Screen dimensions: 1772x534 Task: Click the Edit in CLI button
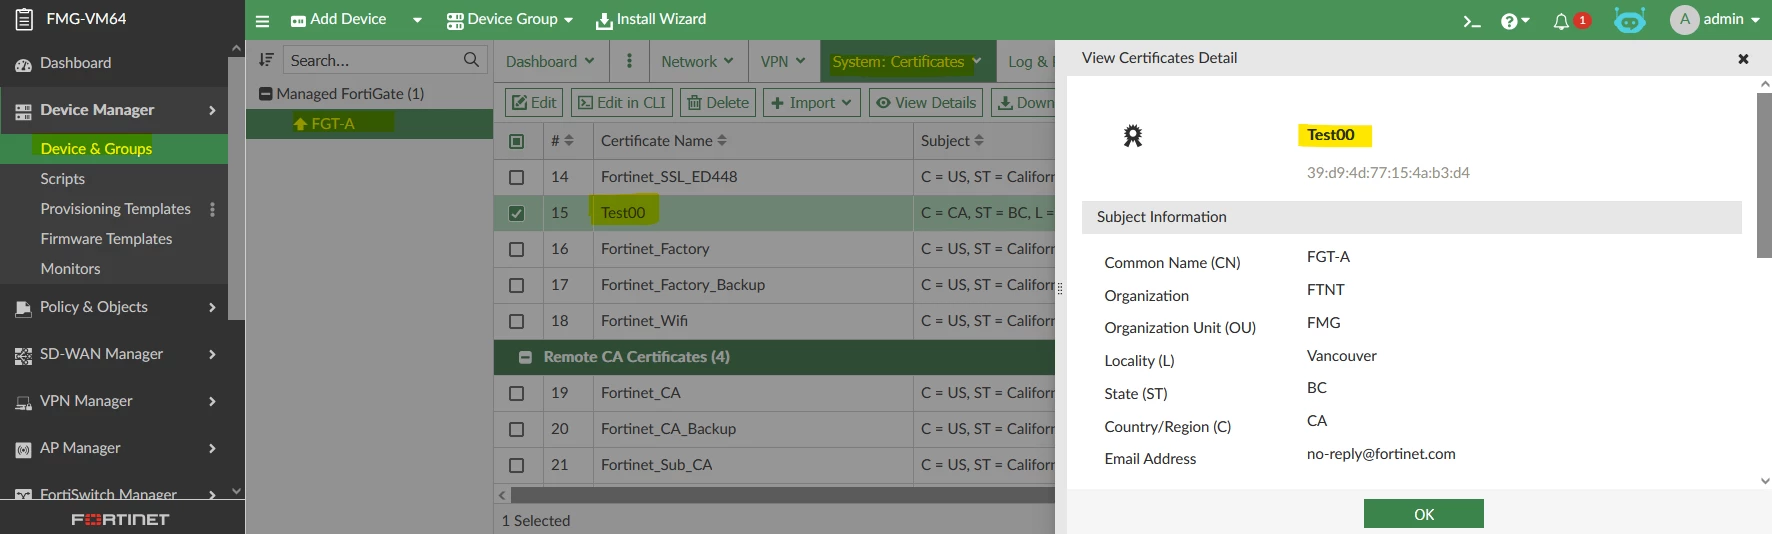coord(623,103)
